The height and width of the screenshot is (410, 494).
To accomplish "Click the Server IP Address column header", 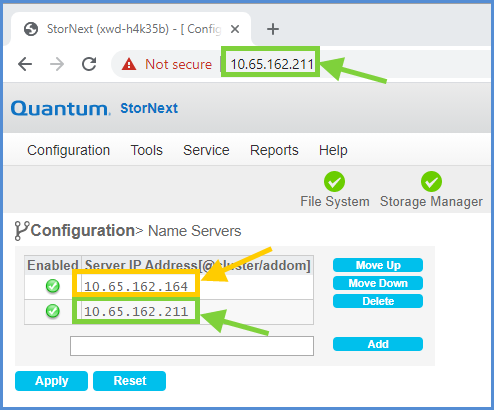I will click(x=198, y=265).
